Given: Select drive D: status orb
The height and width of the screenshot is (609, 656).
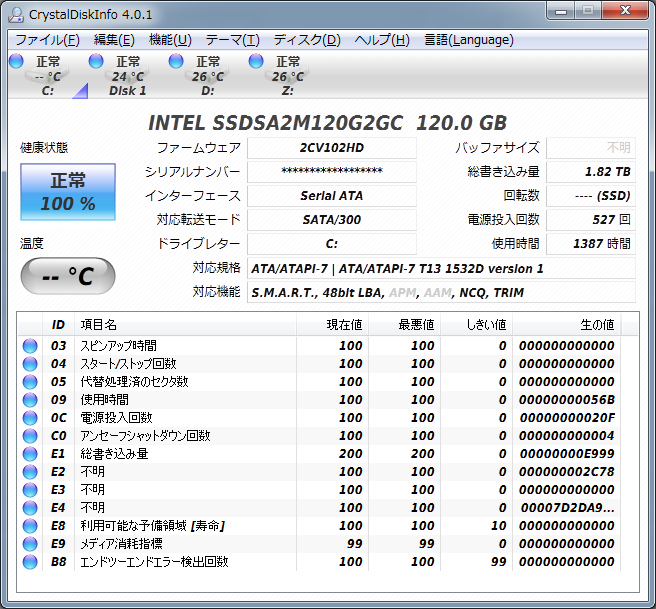Looking at the screenshot, I should pos(176,62).
